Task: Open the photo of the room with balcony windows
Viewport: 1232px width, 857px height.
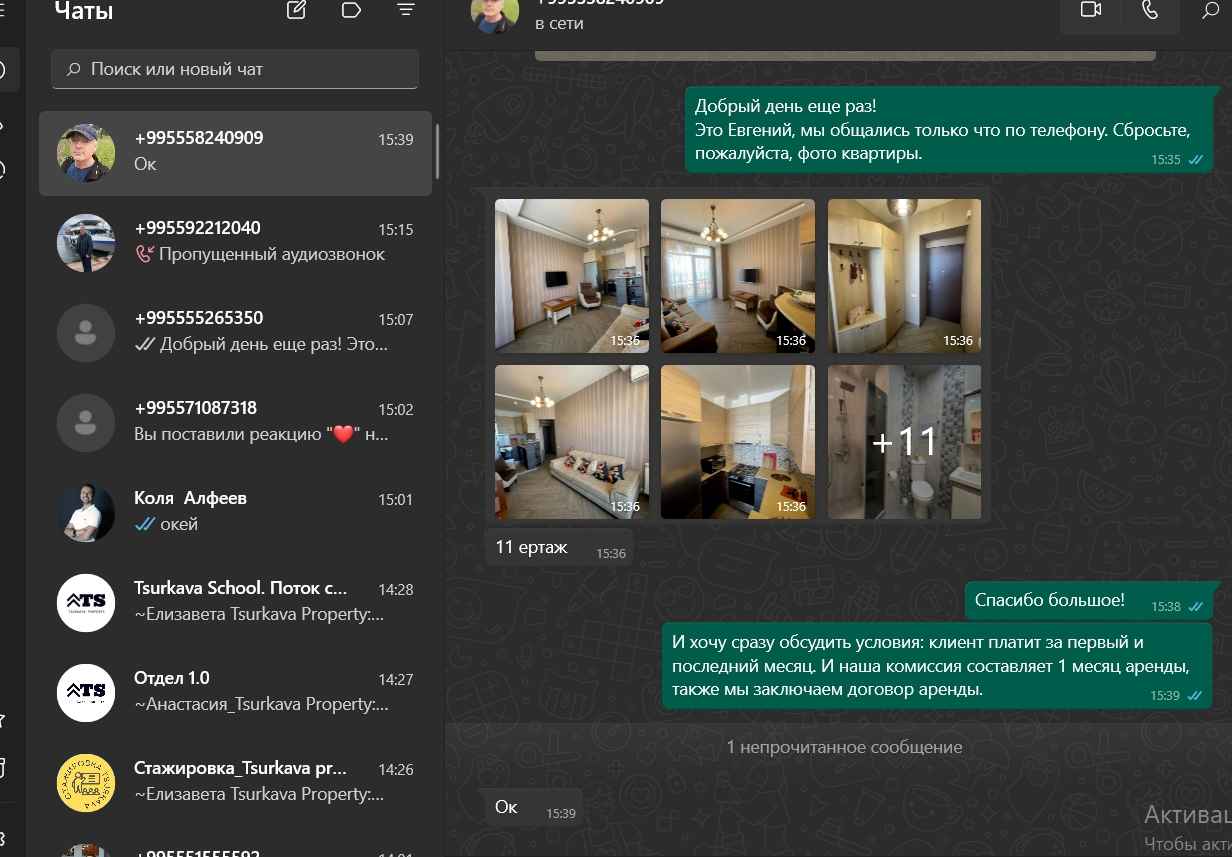Action: (x=738, y=276)
